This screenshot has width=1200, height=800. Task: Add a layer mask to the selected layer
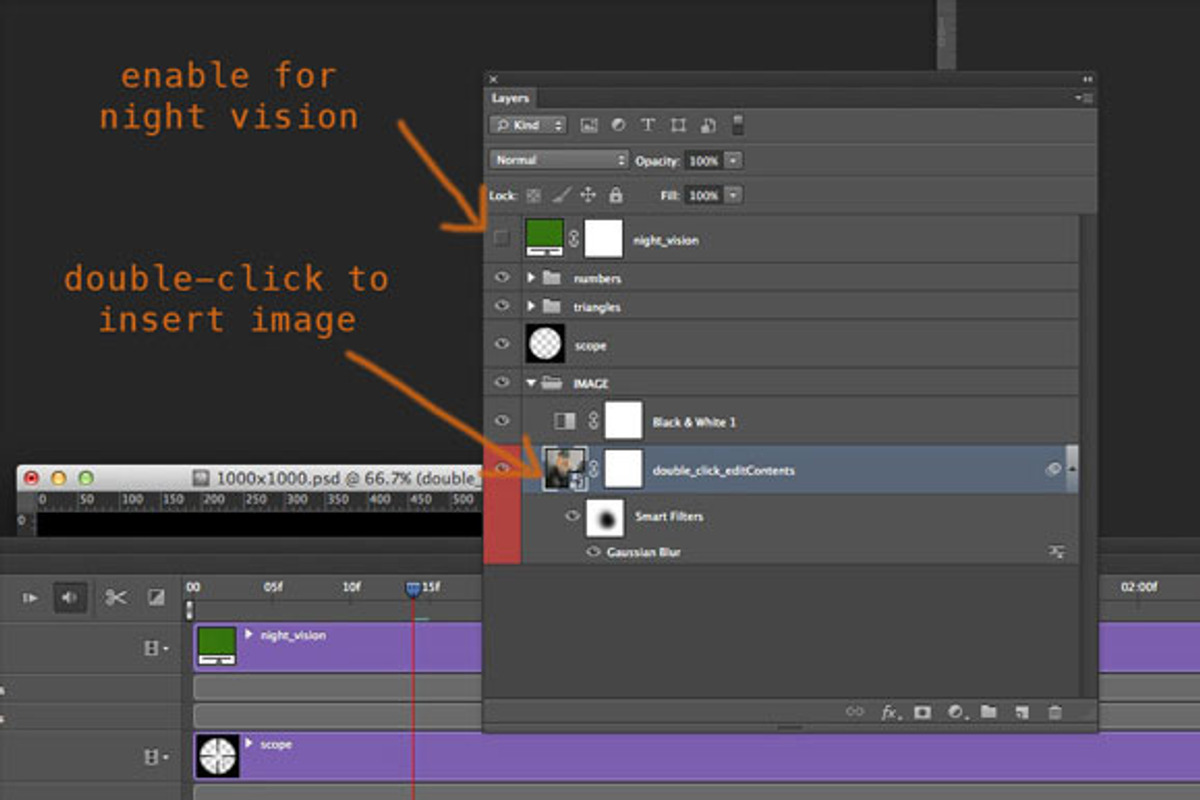pyautogui.click(x=922, y=711)
